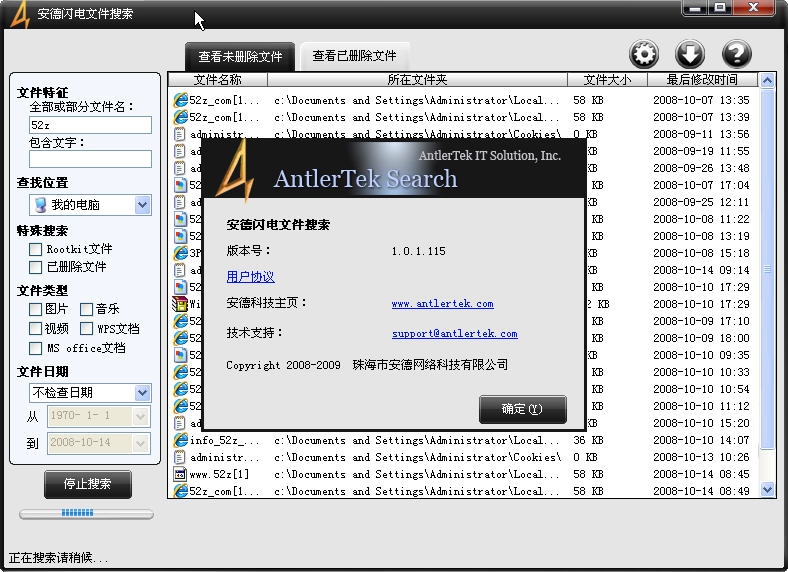
Task: Open the help question mark icon
Action: click(x=736, y=54)
